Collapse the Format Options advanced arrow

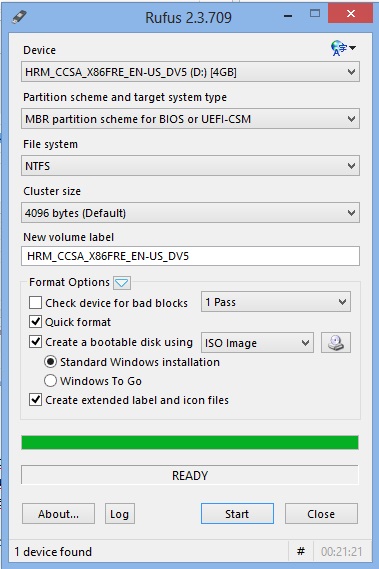pos(122,283)
